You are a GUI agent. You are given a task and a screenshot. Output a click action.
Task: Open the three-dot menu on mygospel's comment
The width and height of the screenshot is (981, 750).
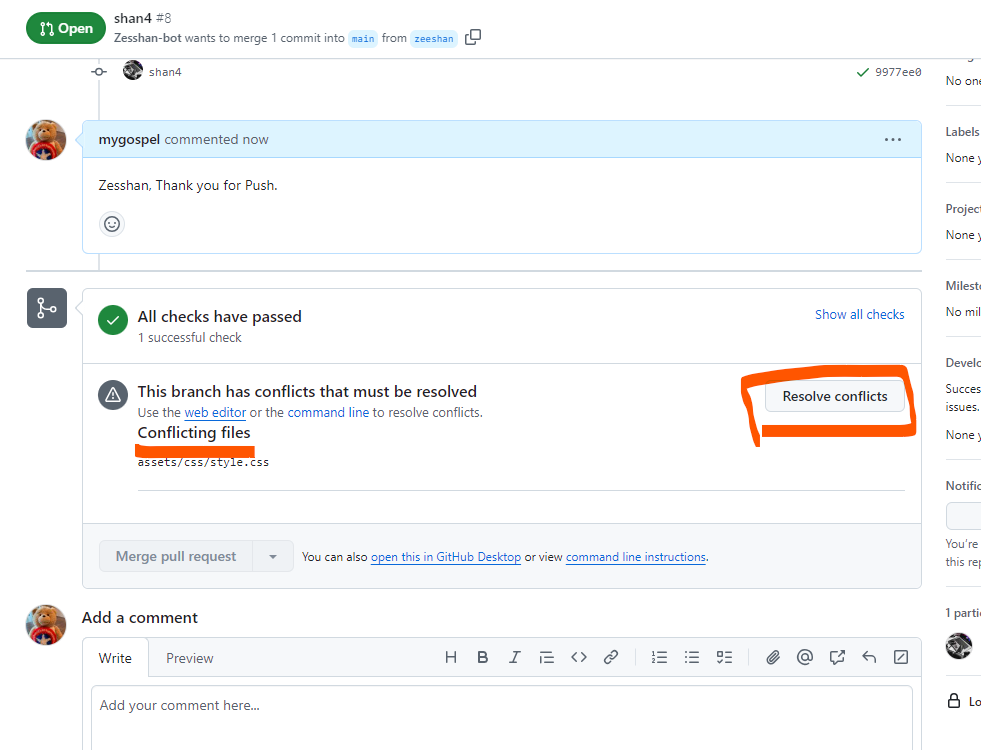893,139
